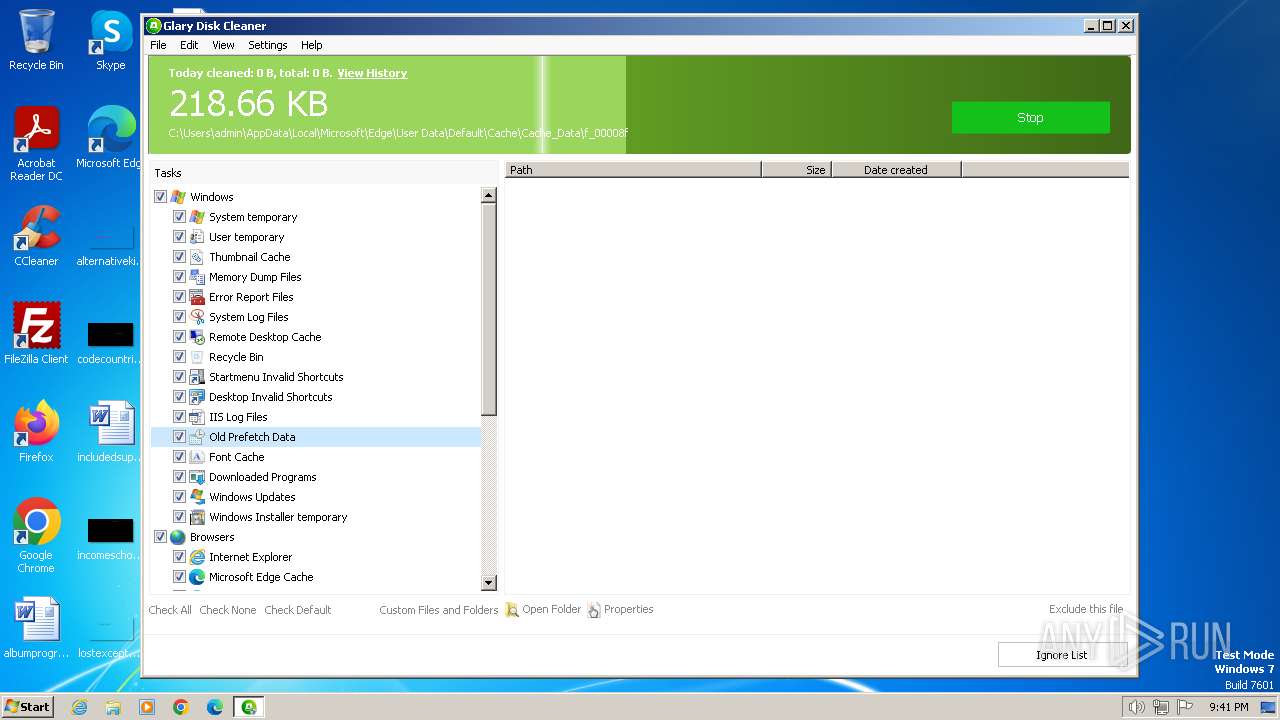Click the volume icon in system tray

[1136, 707]
